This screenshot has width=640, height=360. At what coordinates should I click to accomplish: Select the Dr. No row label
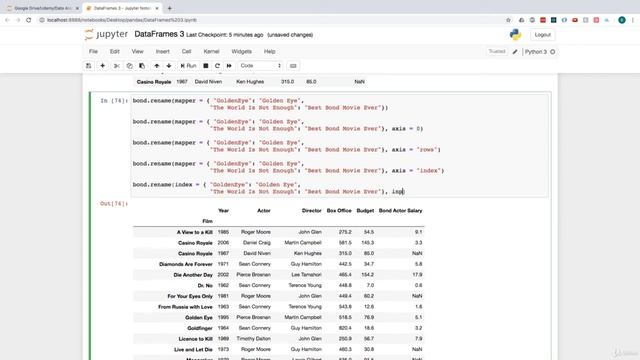[205, 285]
